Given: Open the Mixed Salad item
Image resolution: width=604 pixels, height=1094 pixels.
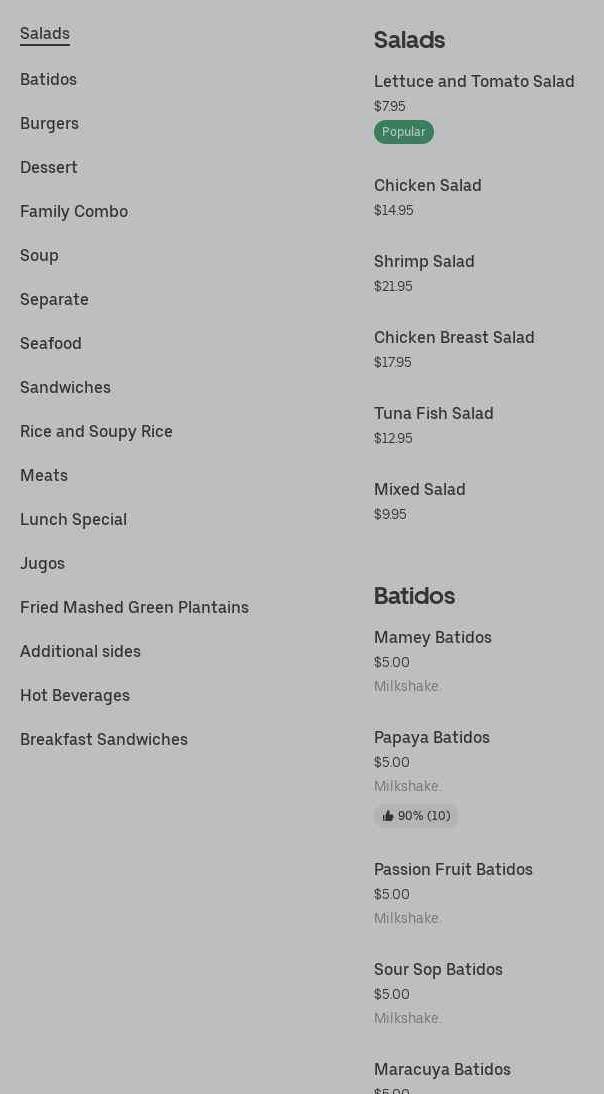Looking at the screenshot, I should [420, 490].
